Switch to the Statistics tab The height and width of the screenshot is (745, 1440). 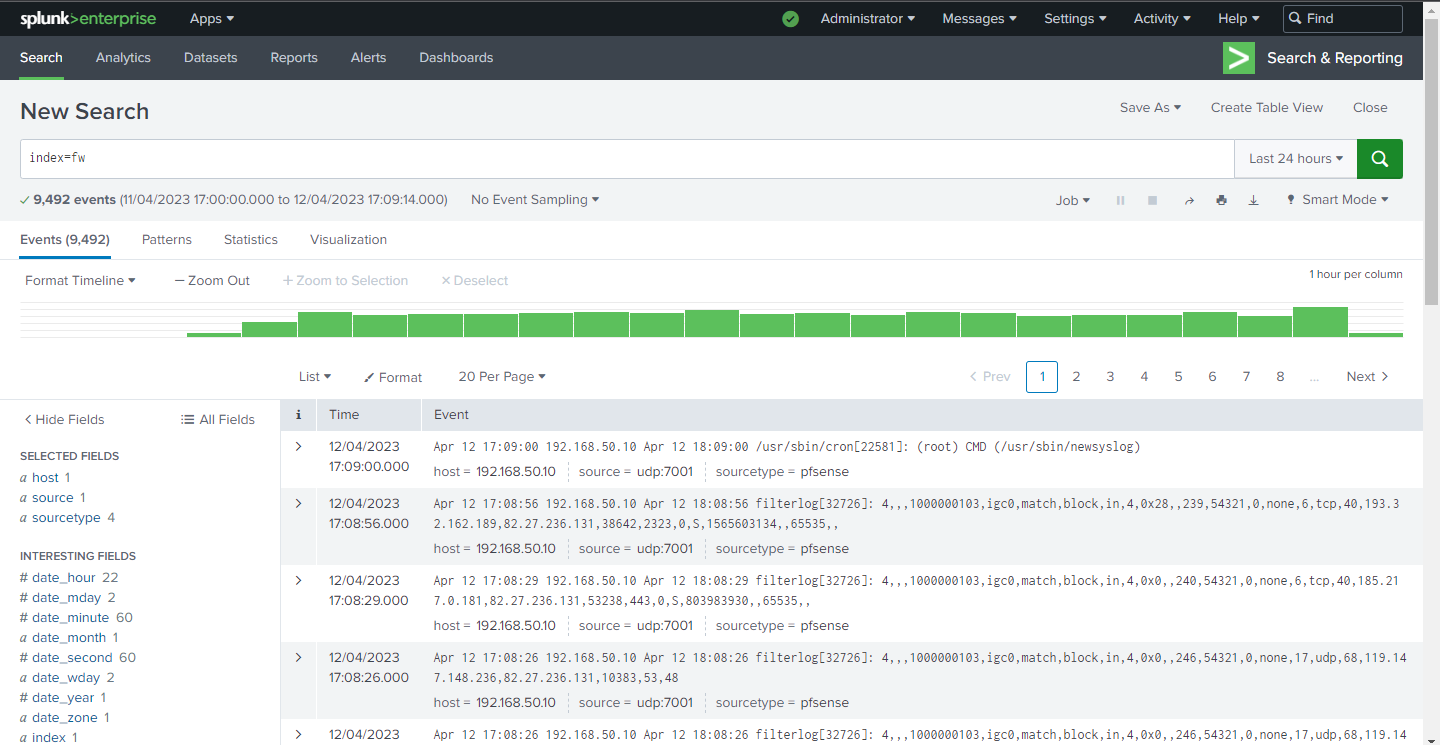coord(250,239)
